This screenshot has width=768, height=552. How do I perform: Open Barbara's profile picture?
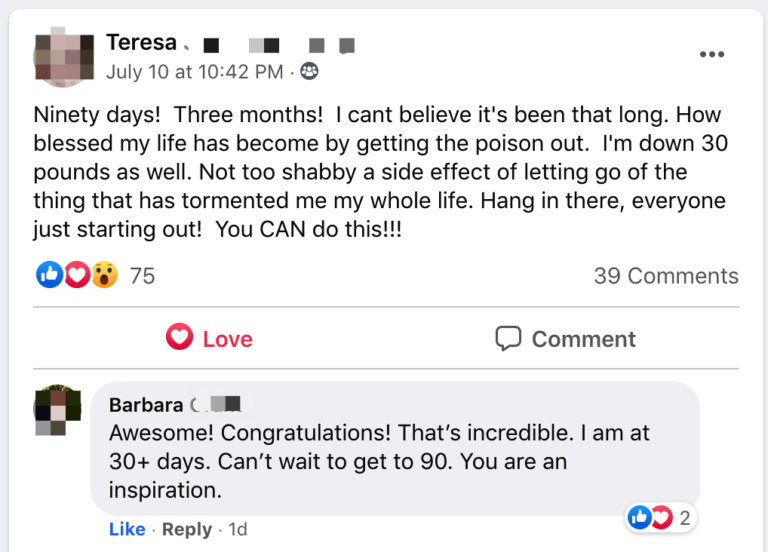point(57,412)
